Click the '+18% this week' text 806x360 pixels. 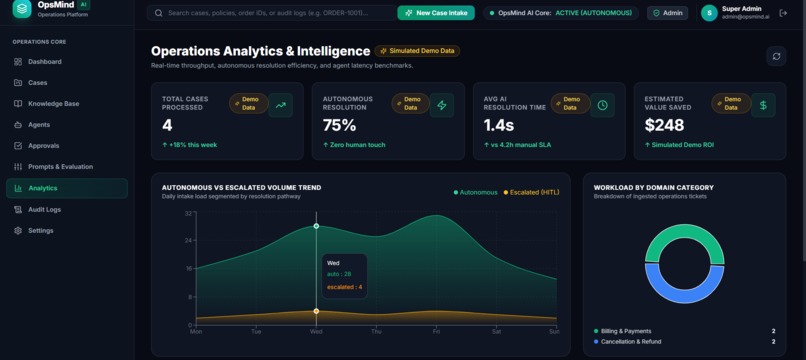click(x=193, y=145)
